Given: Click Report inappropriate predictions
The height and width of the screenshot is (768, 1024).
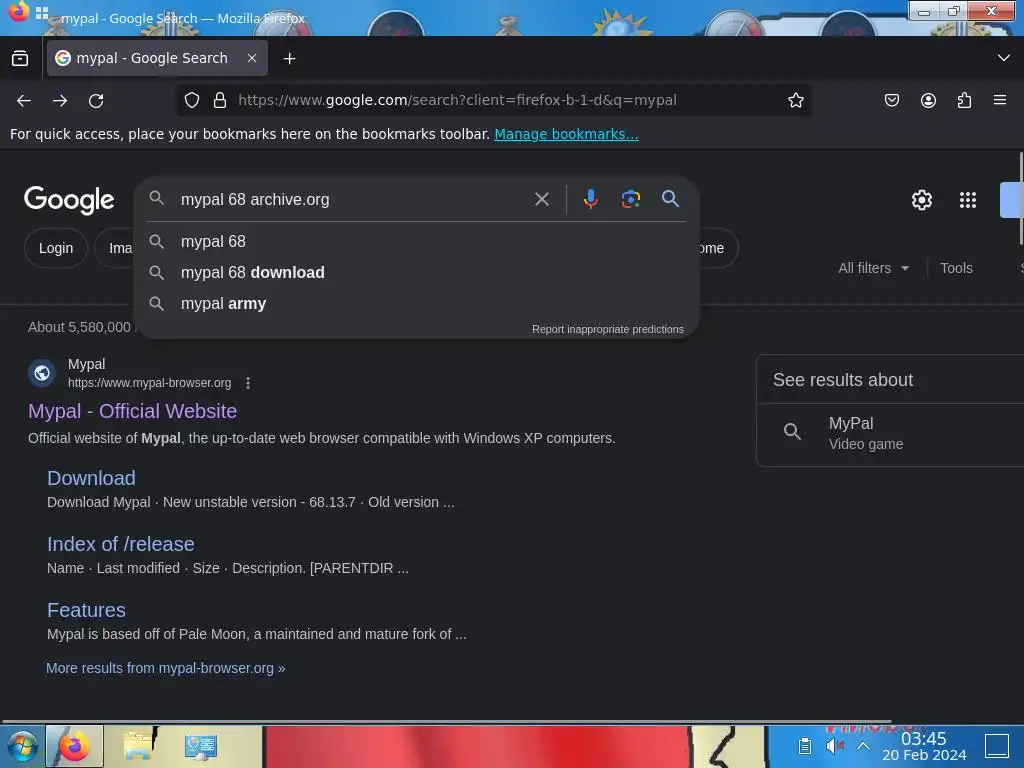Looking at the screenshot, I should point(607,329).
